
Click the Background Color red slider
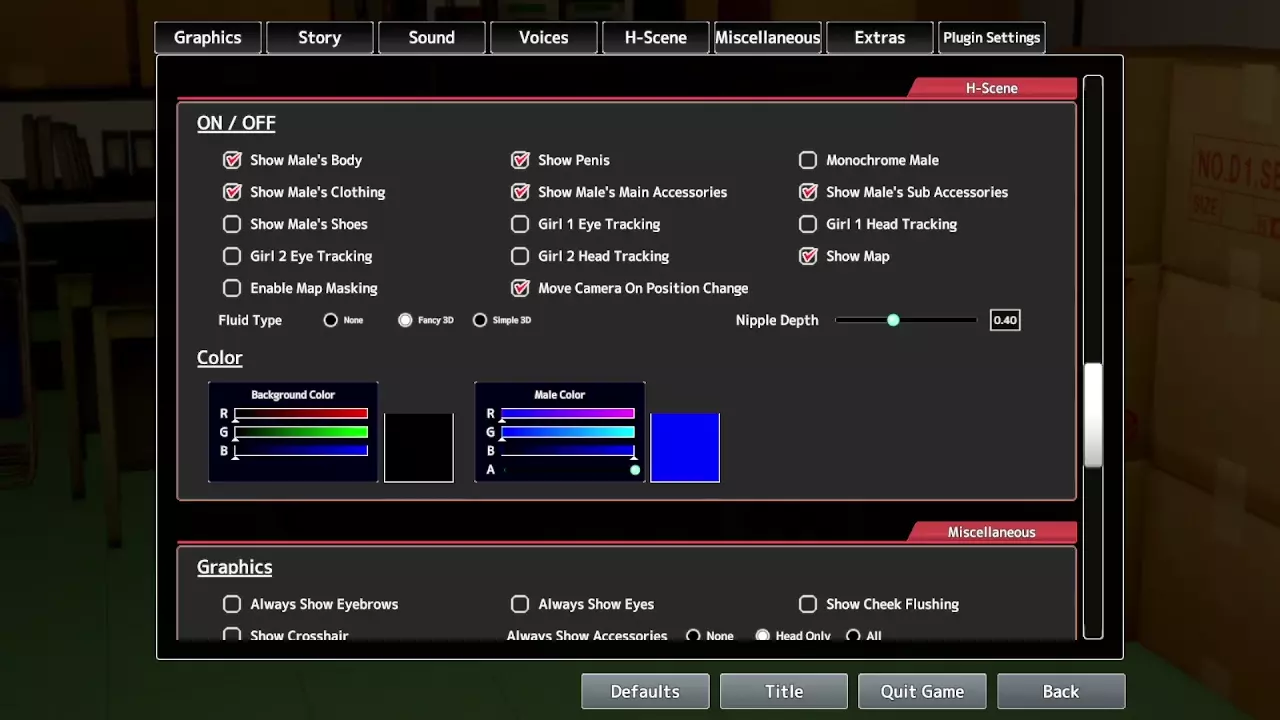(300, 413)
